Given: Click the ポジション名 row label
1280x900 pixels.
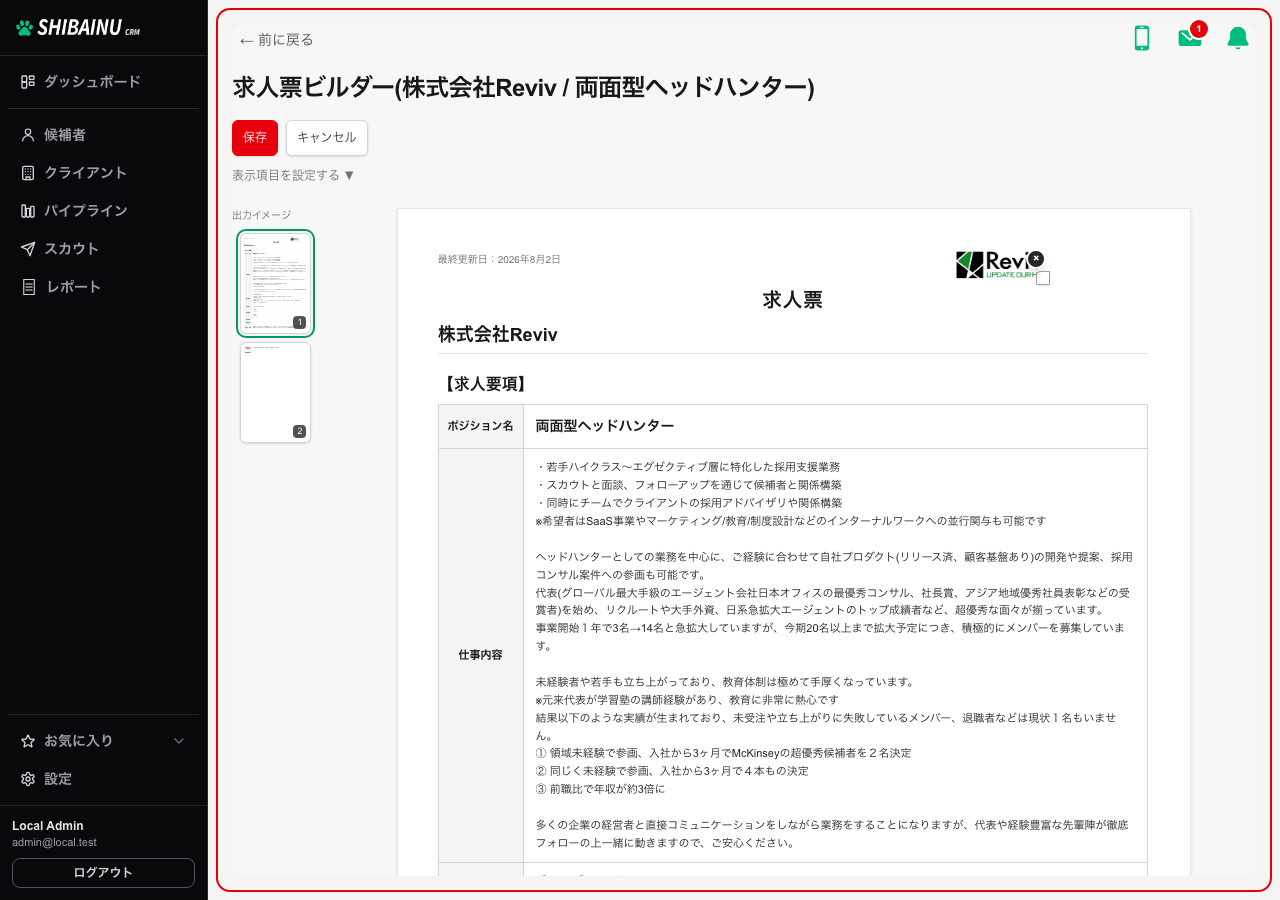Looking at the screenshot, I should 480,426.
